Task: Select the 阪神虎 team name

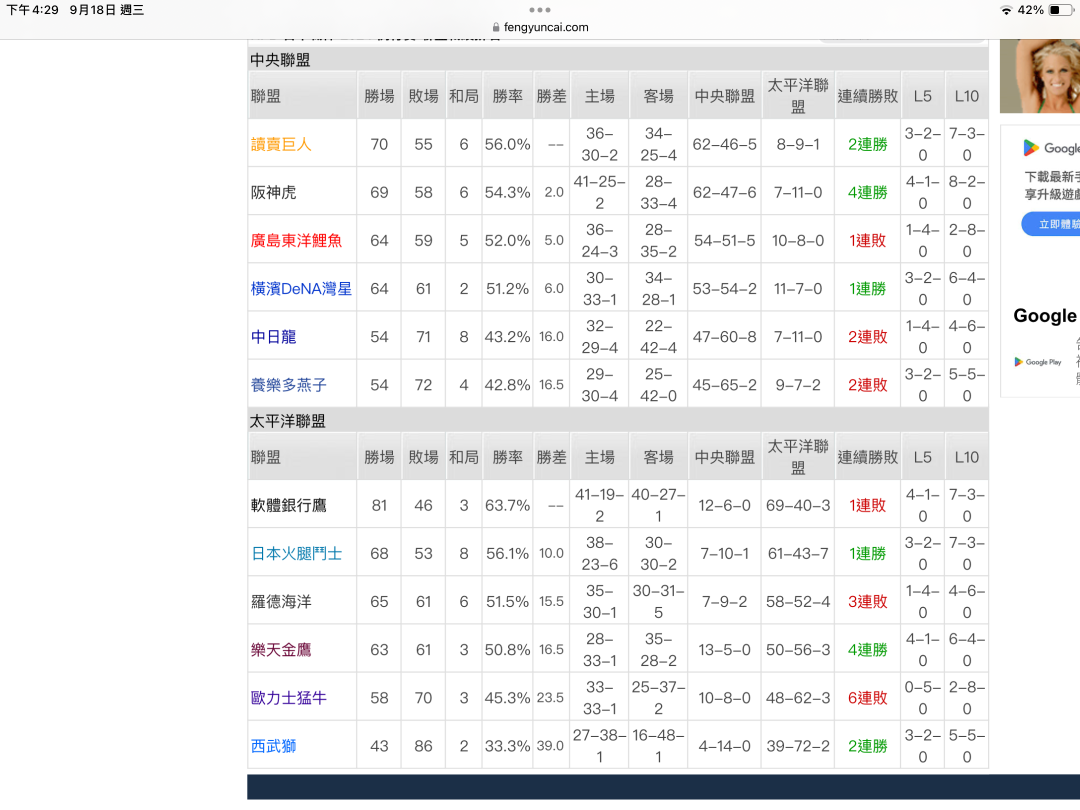Action: (x=273, y=192)
